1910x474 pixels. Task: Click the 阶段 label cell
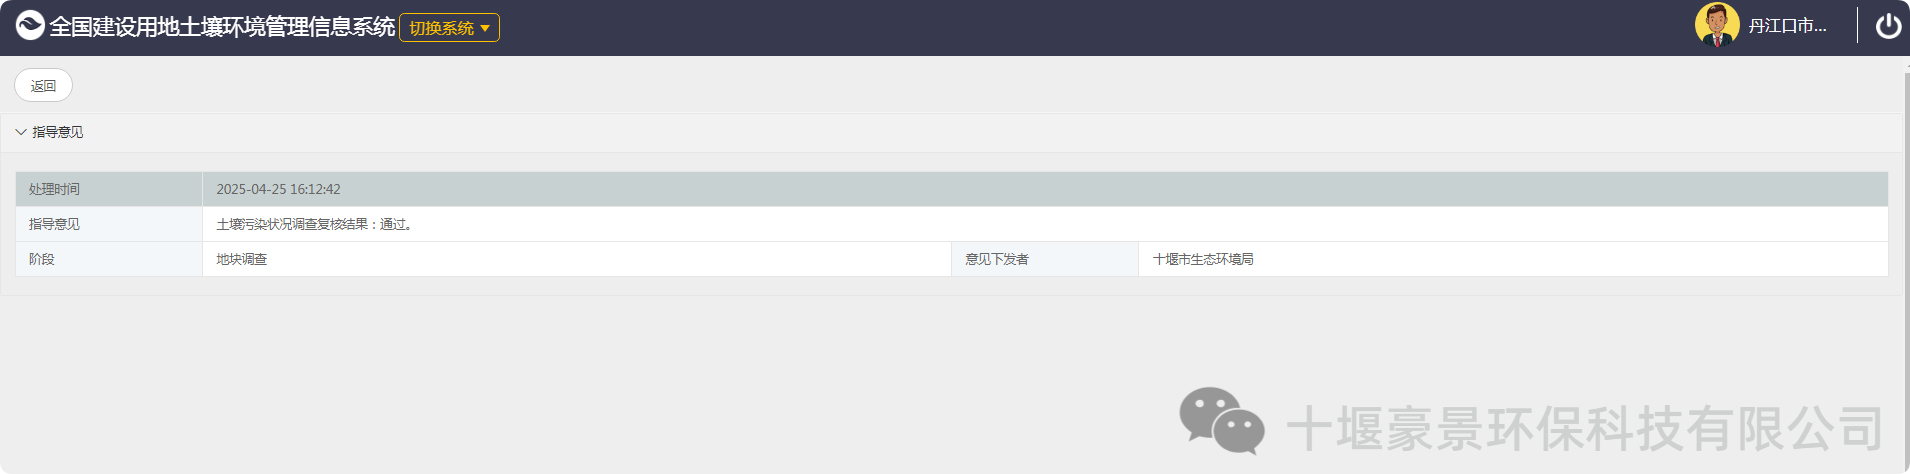(42, 259)
